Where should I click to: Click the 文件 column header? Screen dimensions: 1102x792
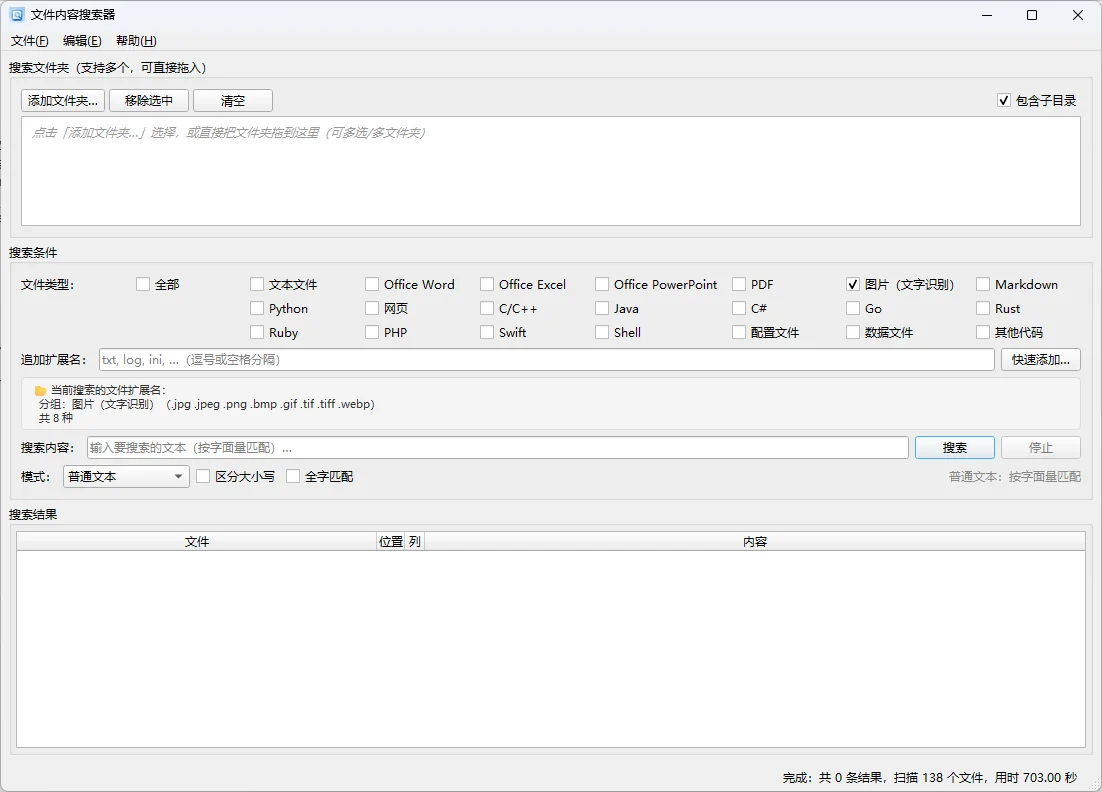click(x=197, y=541)
